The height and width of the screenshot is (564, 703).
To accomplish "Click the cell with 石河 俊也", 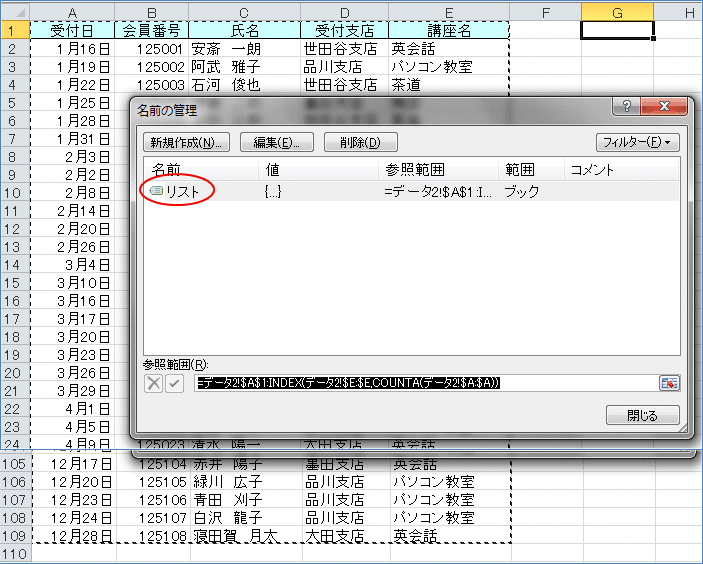I will (x=244, y=84).
